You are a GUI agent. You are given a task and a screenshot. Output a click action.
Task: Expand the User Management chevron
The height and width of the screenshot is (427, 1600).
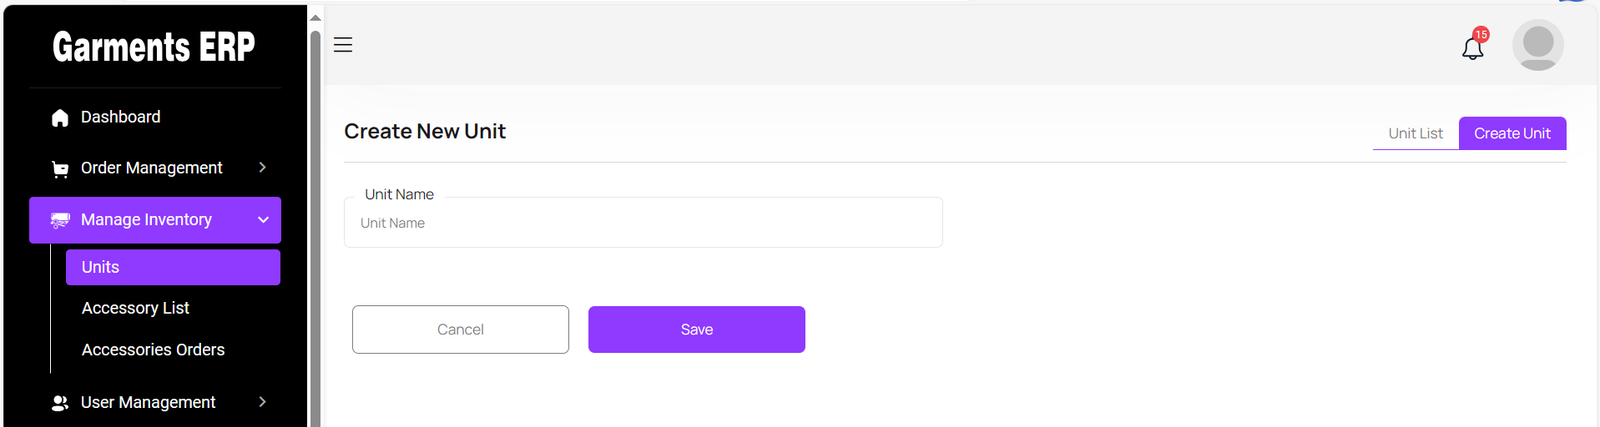tap(262, 402)
